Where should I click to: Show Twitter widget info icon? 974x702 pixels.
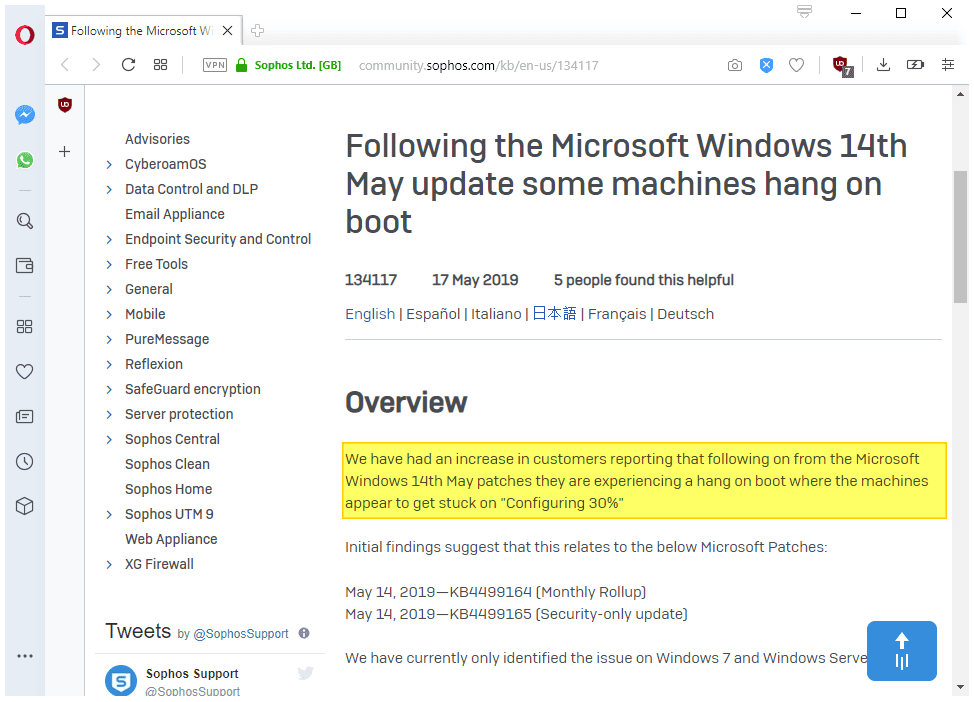pos(304,633)
